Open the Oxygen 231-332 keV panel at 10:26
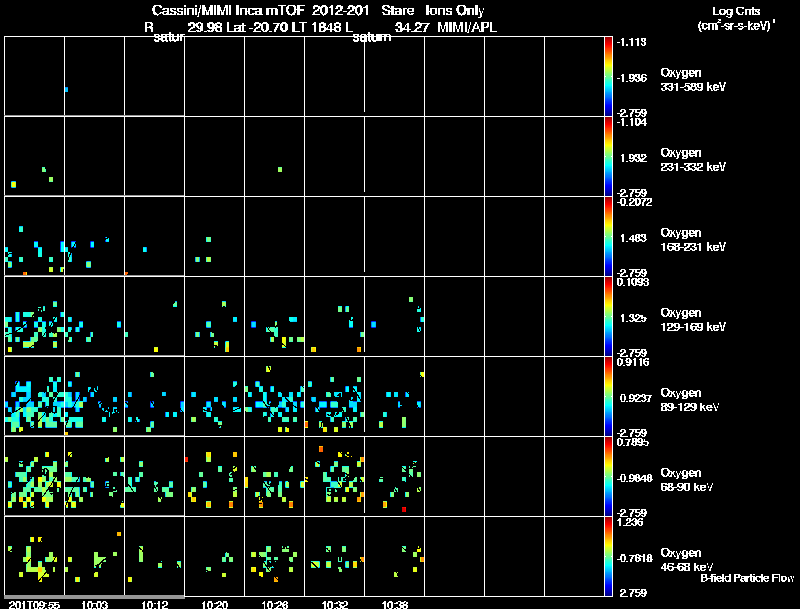800x609 pixels. pyautogui.click(x=274, y=156)
